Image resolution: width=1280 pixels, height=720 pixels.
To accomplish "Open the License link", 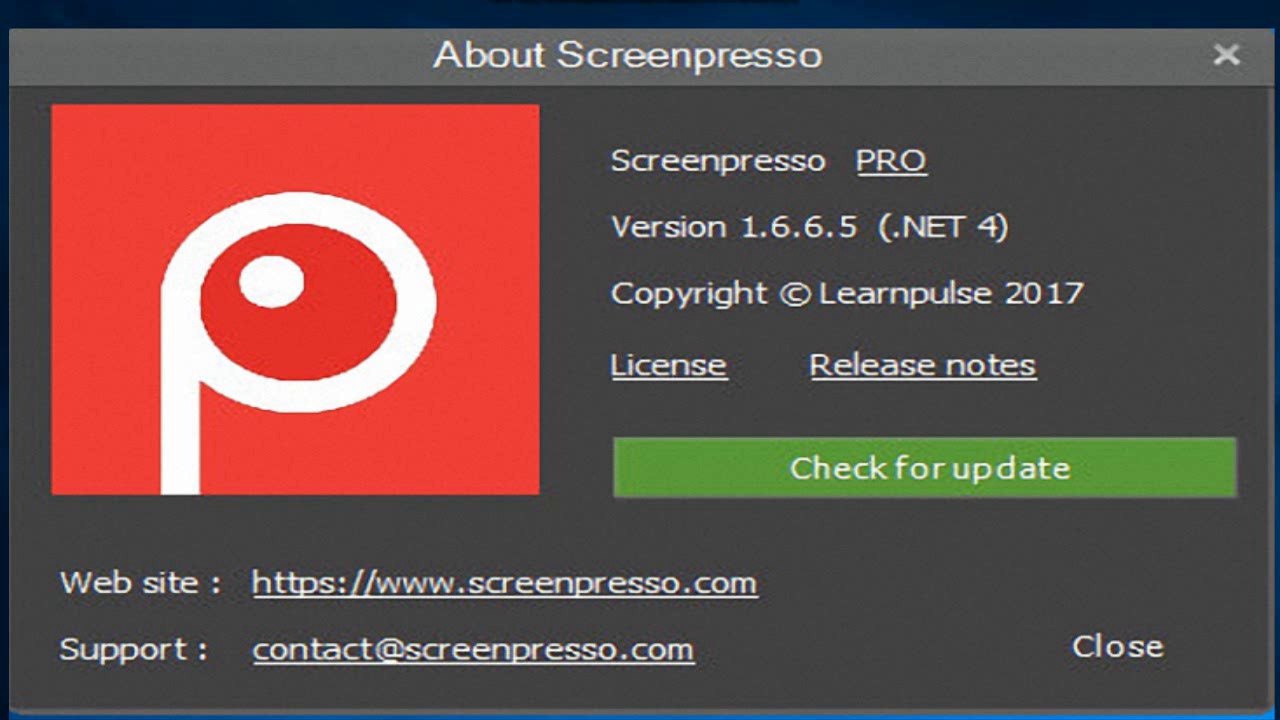I will 668,365.
